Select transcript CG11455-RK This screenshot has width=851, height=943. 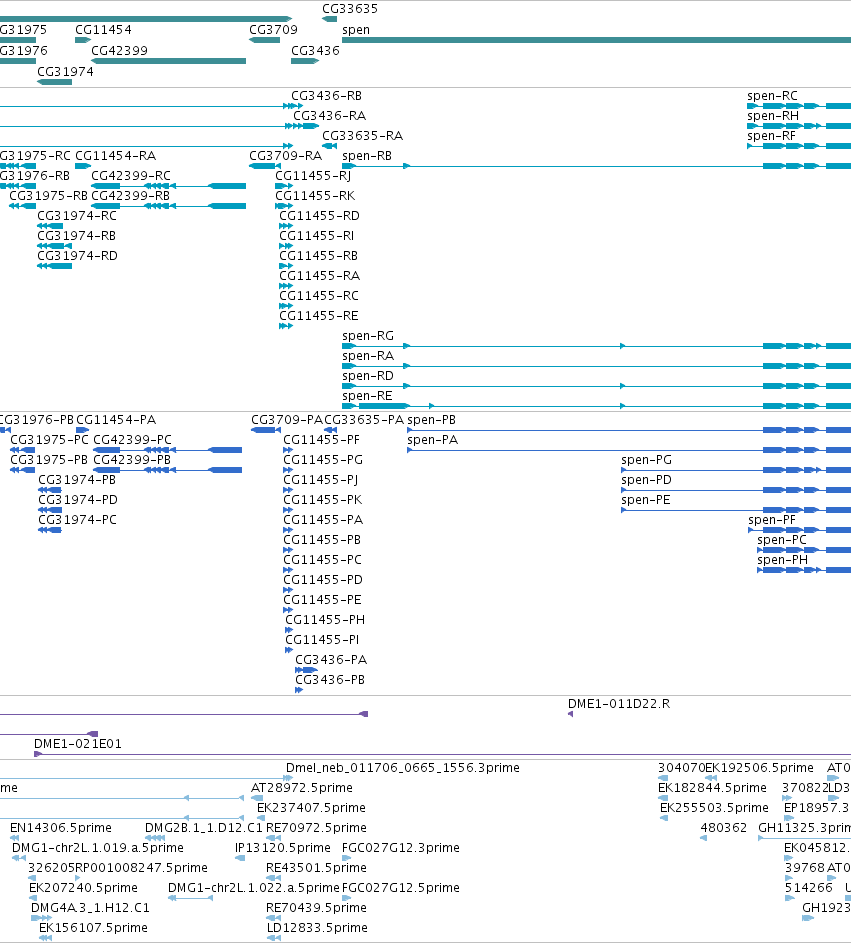click(x=315, y=196)
